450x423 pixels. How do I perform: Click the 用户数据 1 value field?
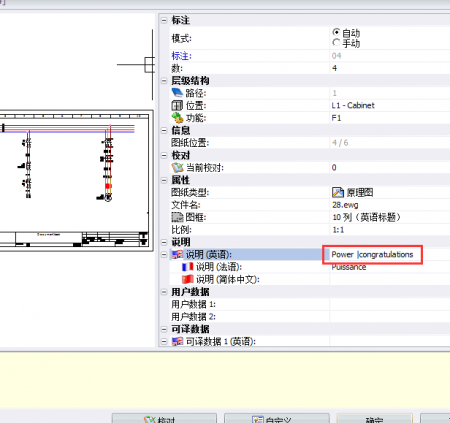[390, 304]
